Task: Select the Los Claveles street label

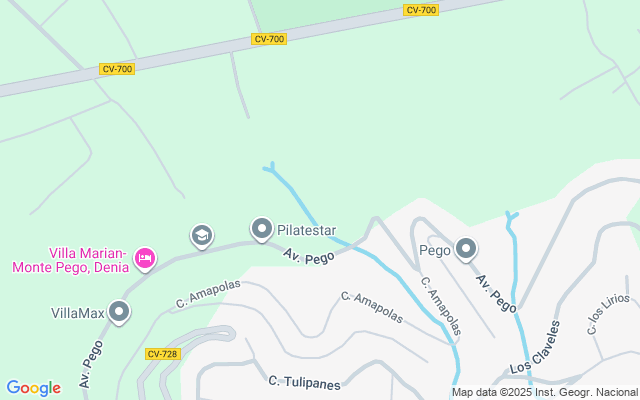Action: click(x=535, y=347)
